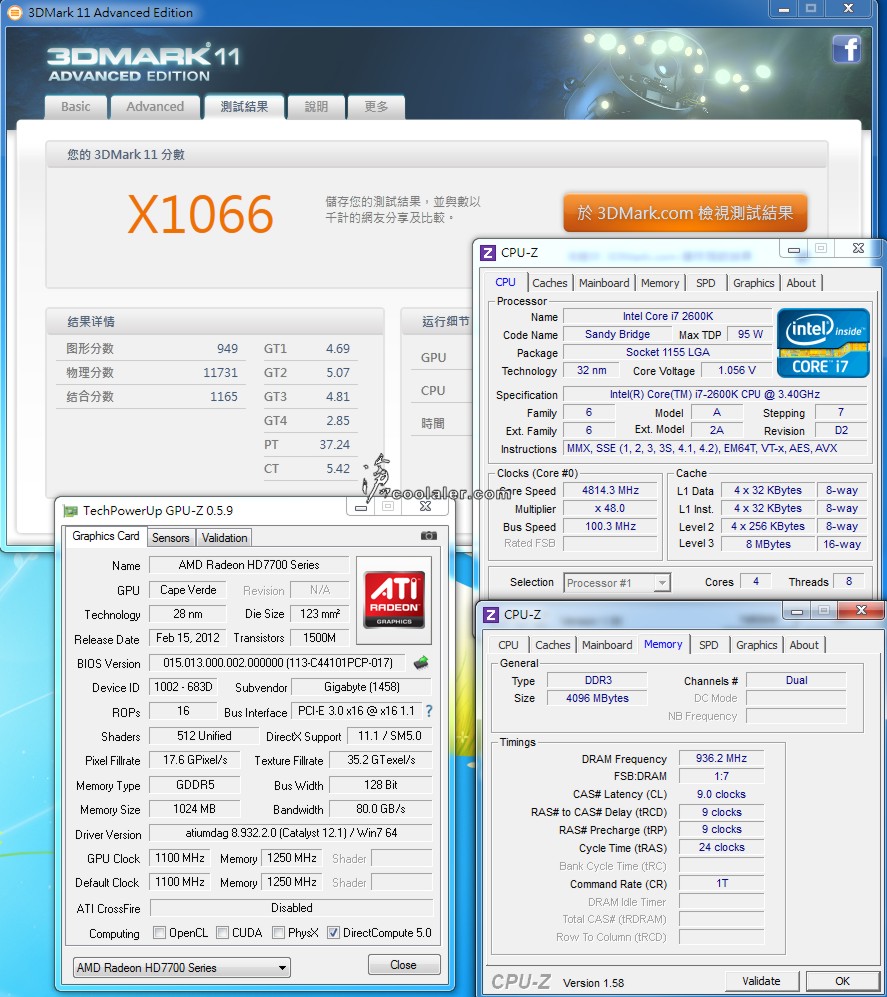Open Memory tab in upper CPU-Z window
The image size is (887, 997).
click(x=660, y=283)
